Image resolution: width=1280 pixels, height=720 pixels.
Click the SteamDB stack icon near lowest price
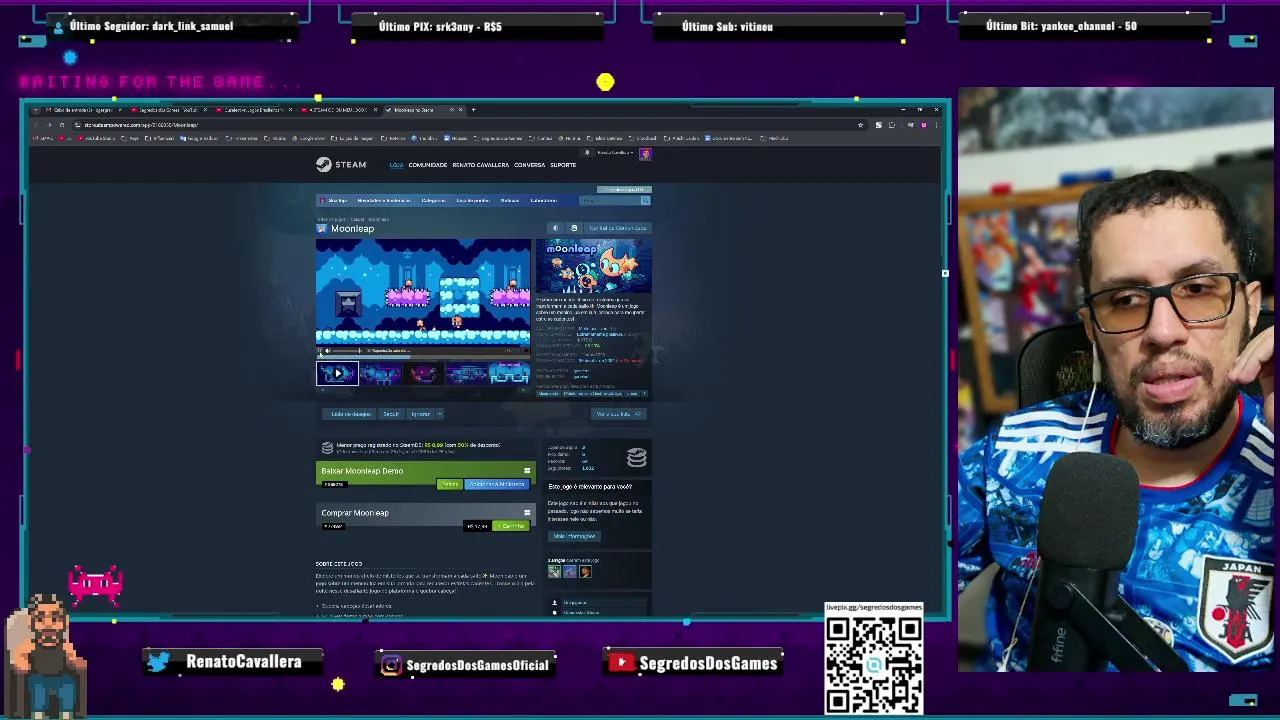[x=327, y=448]
